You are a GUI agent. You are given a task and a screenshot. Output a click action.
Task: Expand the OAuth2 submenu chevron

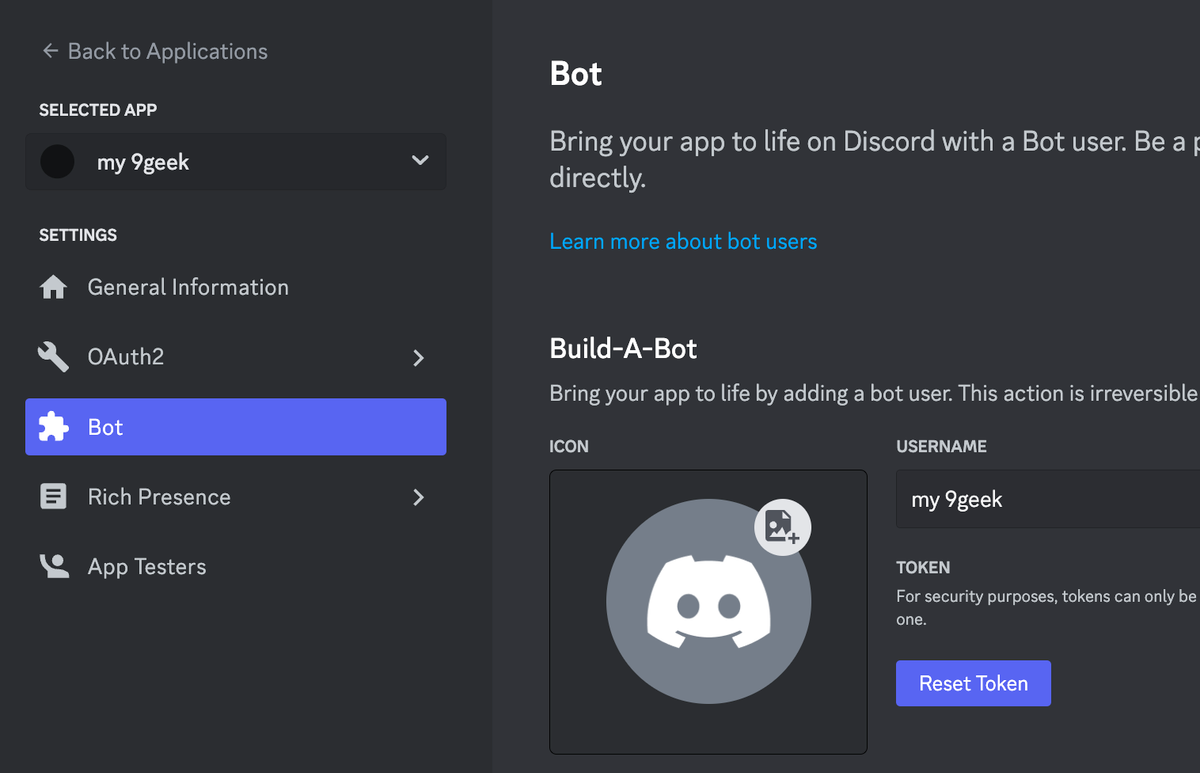(x=418, y=358)
